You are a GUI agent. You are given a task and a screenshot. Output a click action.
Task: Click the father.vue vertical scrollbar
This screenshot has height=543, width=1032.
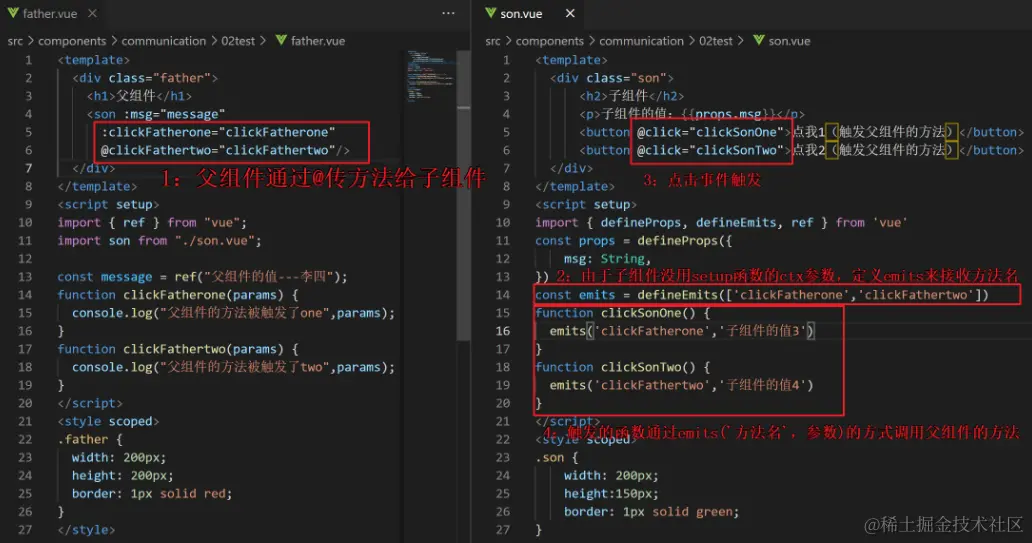click(463, 197)
